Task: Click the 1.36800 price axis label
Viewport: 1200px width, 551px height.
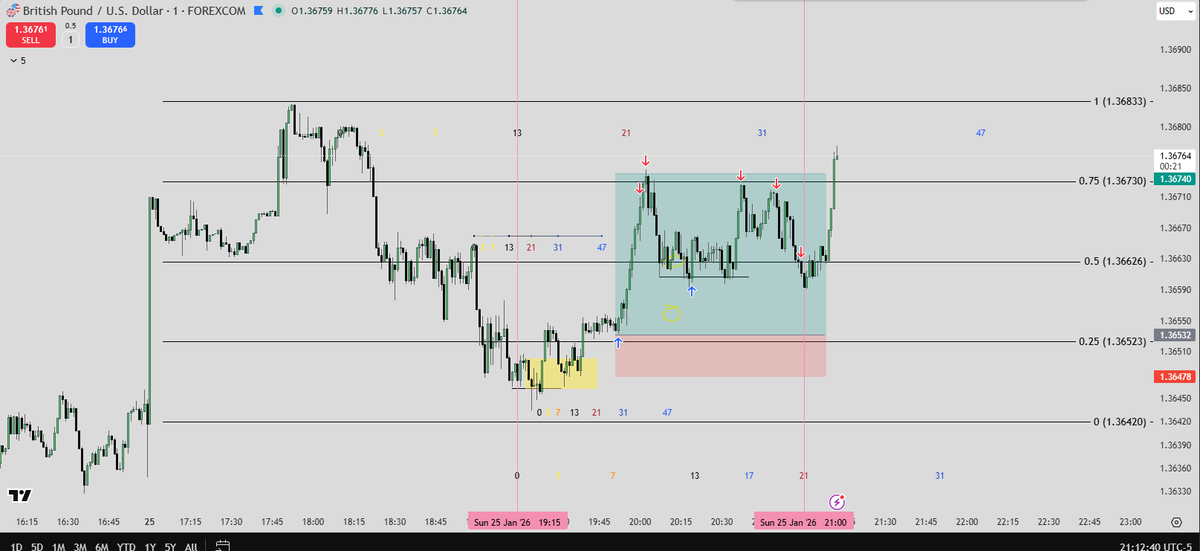Action: (x=1175, y=127)
